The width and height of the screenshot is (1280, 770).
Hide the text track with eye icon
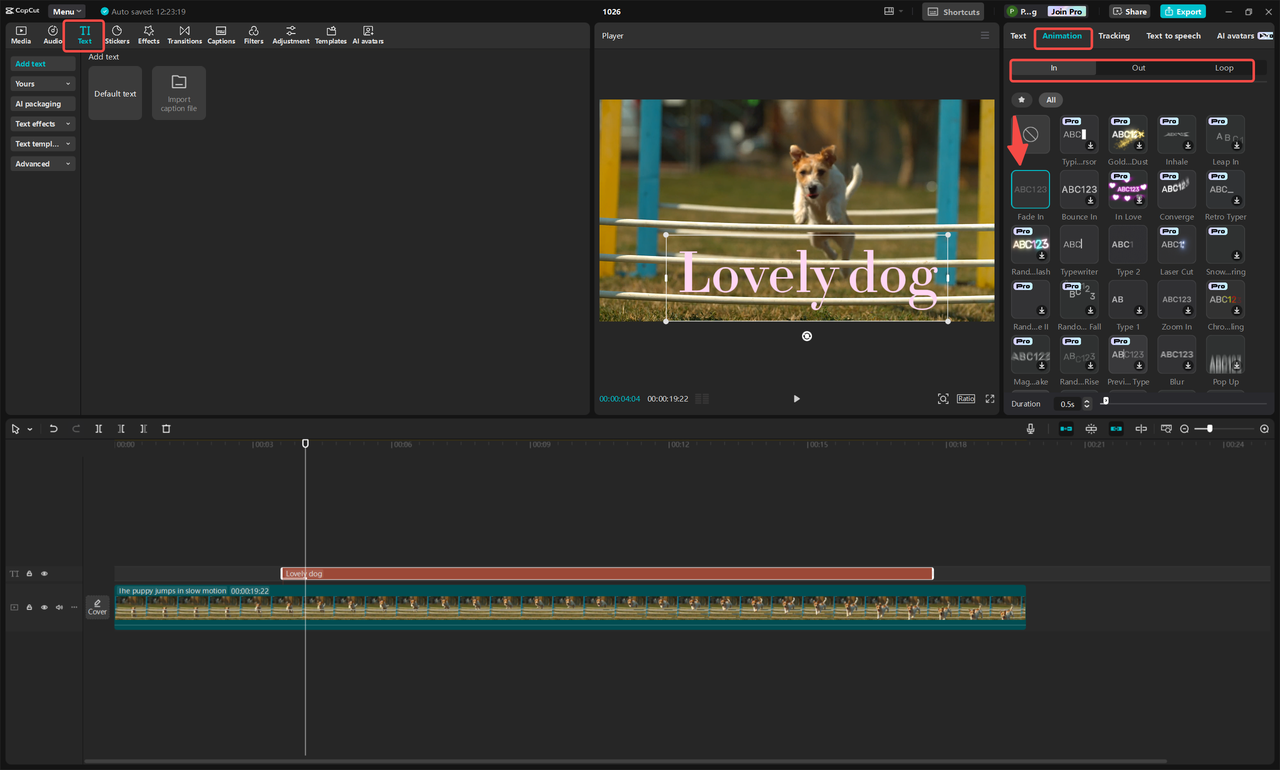coord(44,574)
